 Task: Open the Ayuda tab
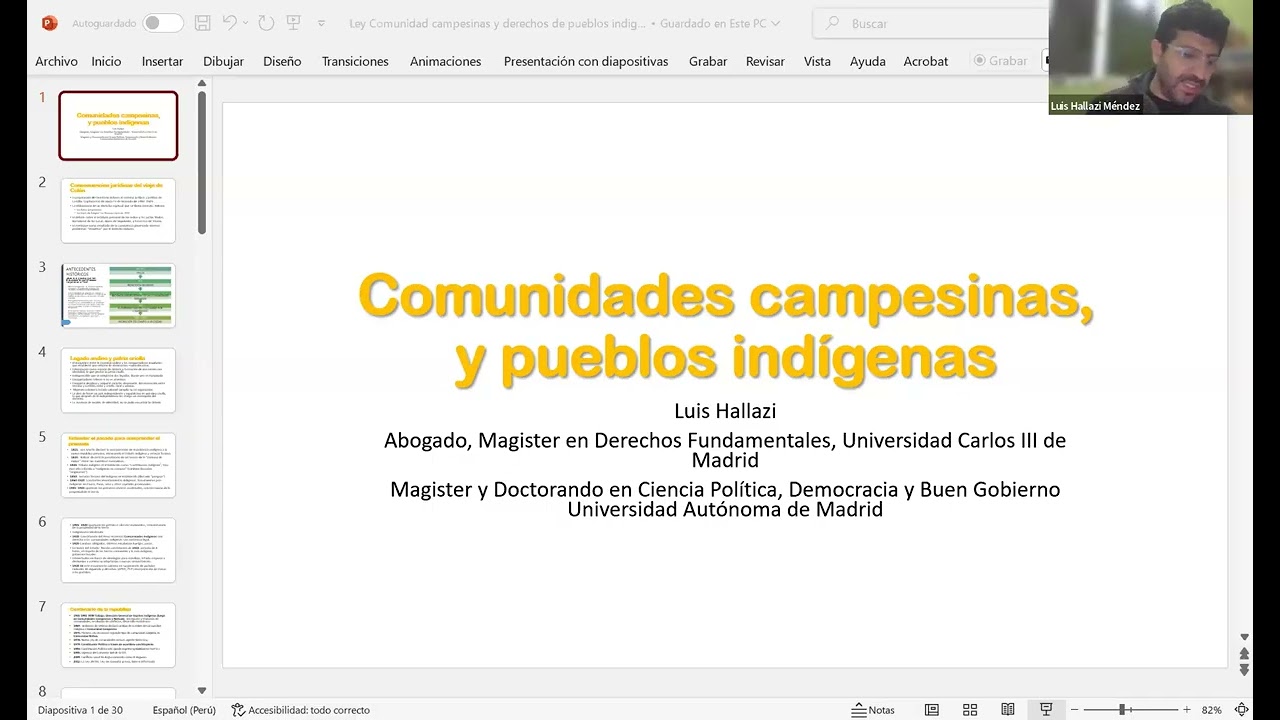(867, 61)
